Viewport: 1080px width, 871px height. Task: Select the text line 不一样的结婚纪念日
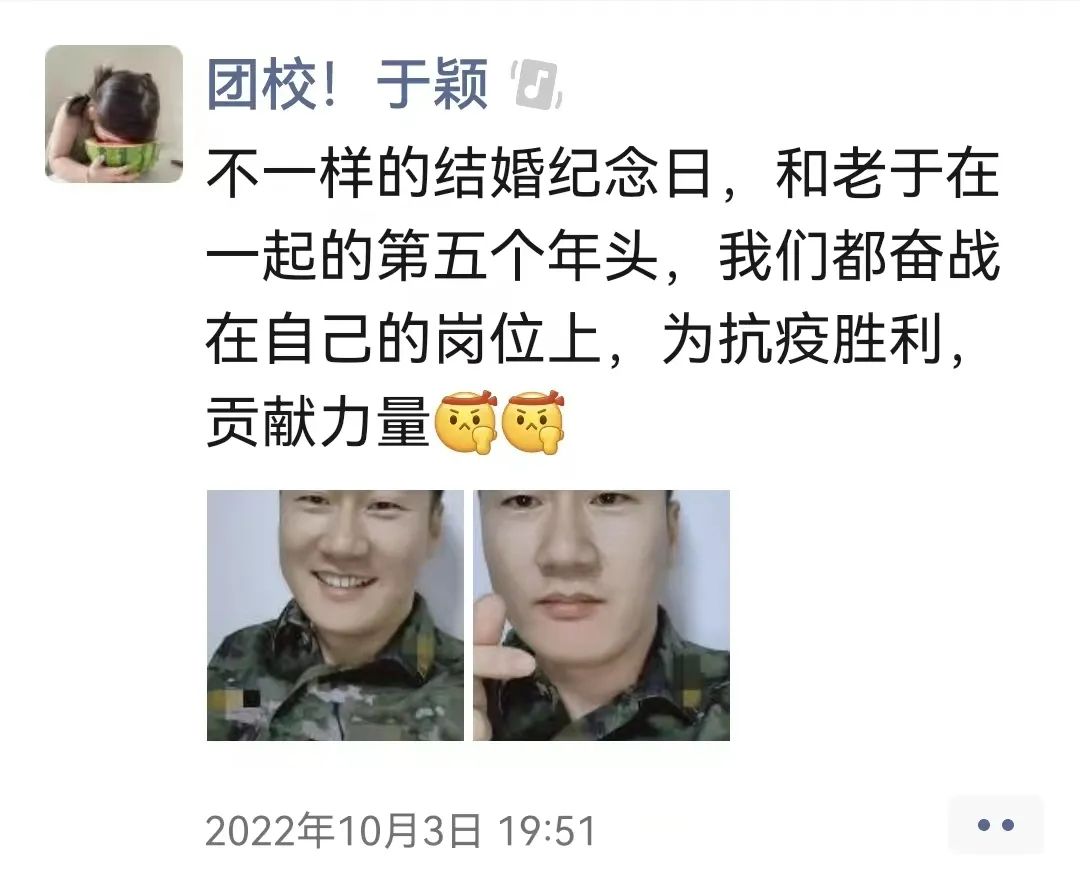[459, 173]
